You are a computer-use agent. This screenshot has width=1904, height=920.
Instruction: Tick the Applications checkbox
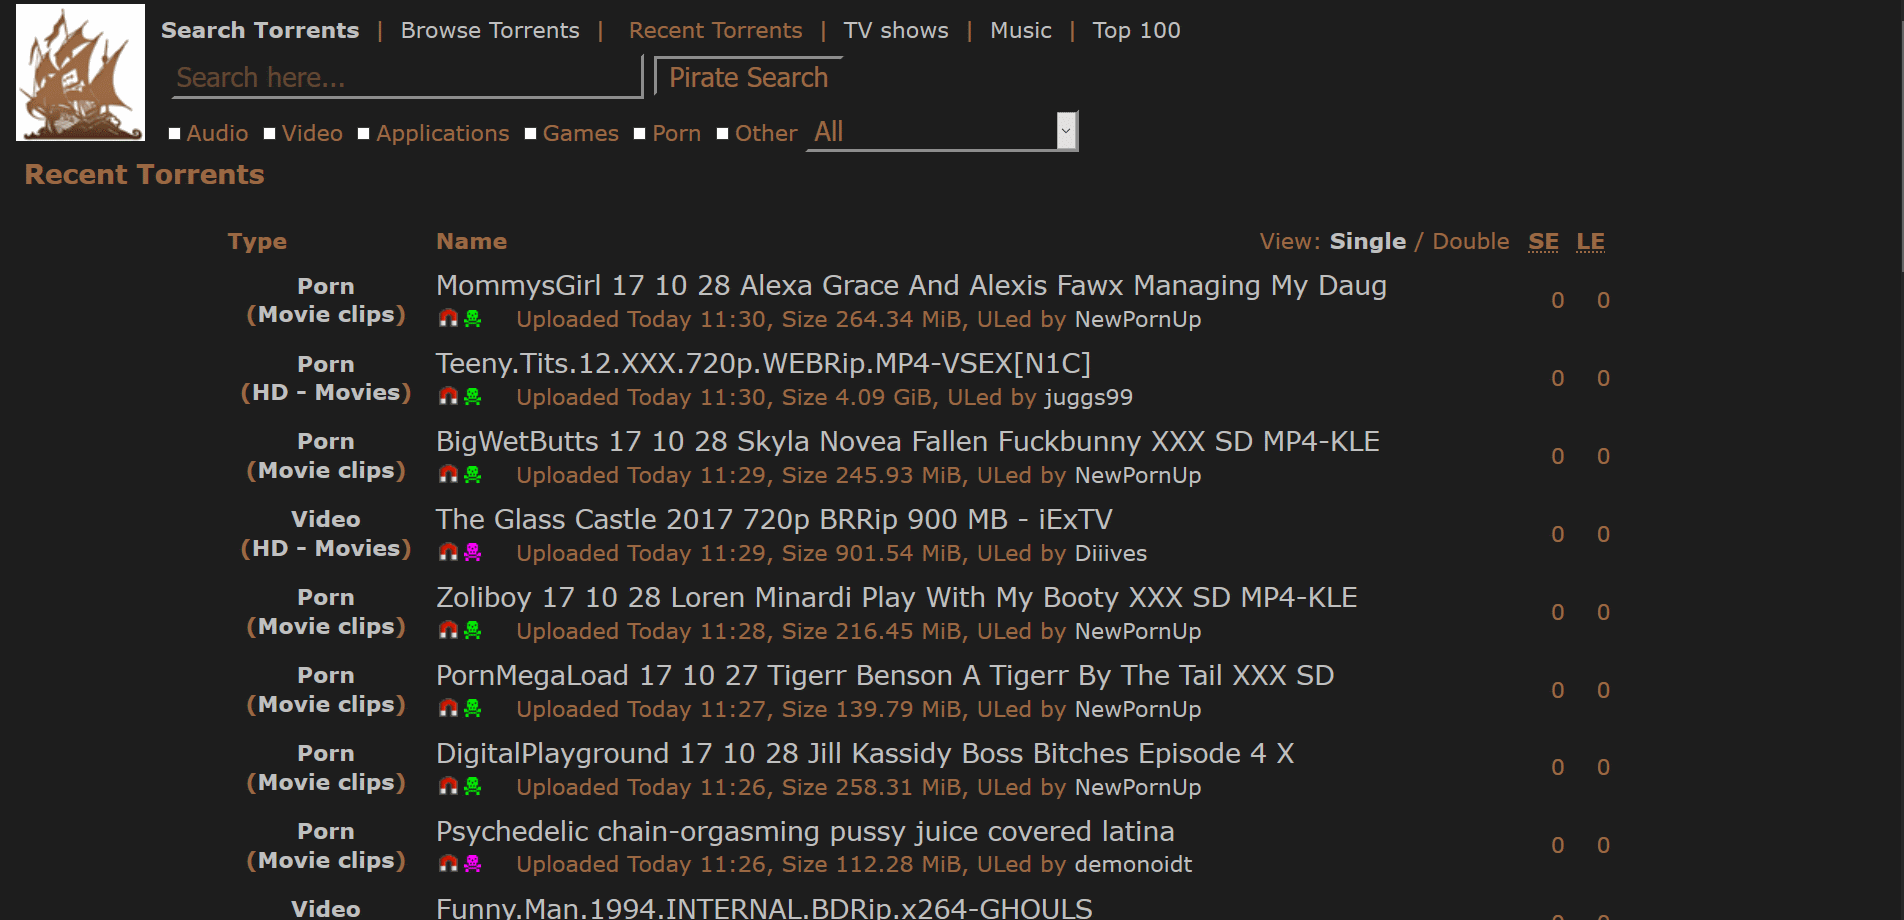pos(364,134)
